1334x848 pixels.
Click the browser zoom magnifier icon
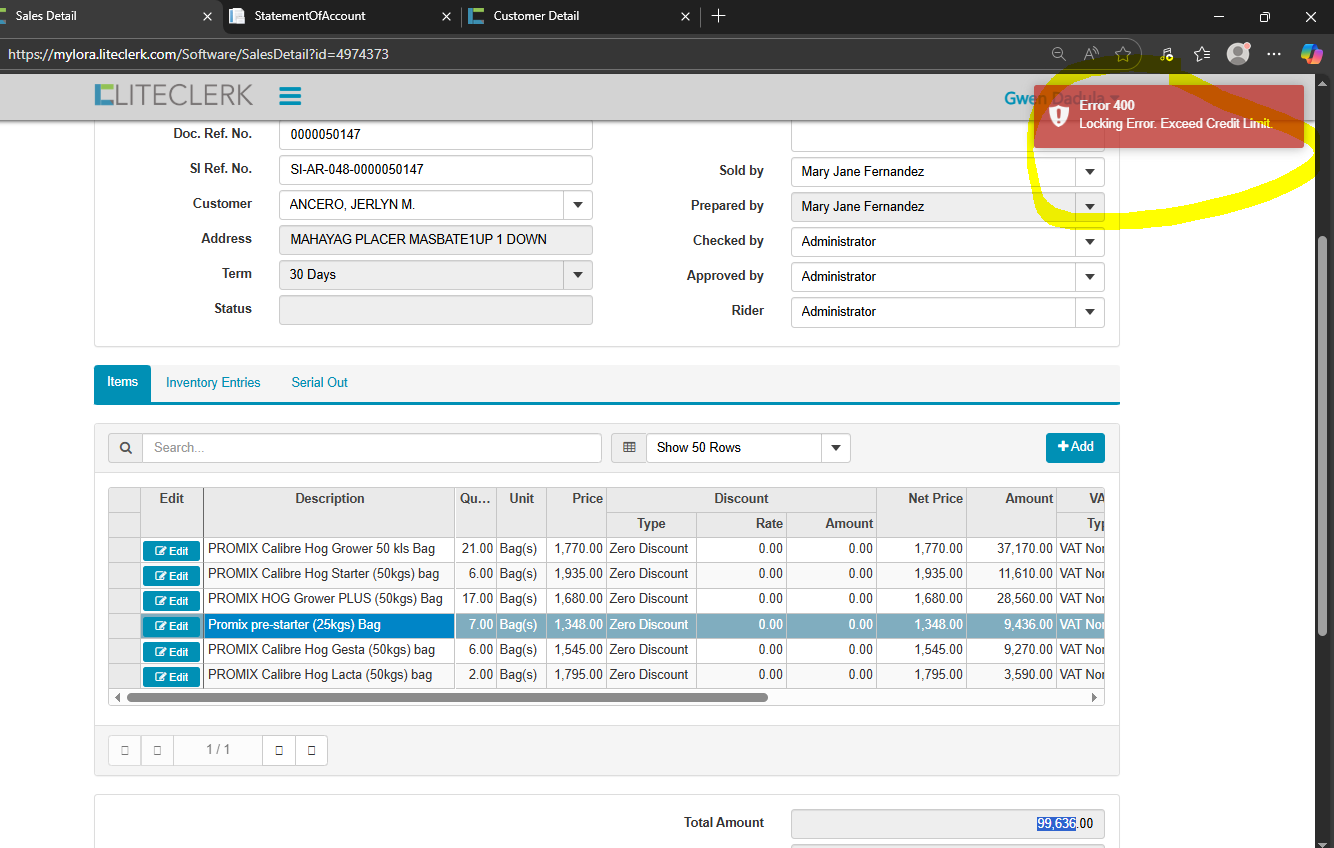point(1058,54)
